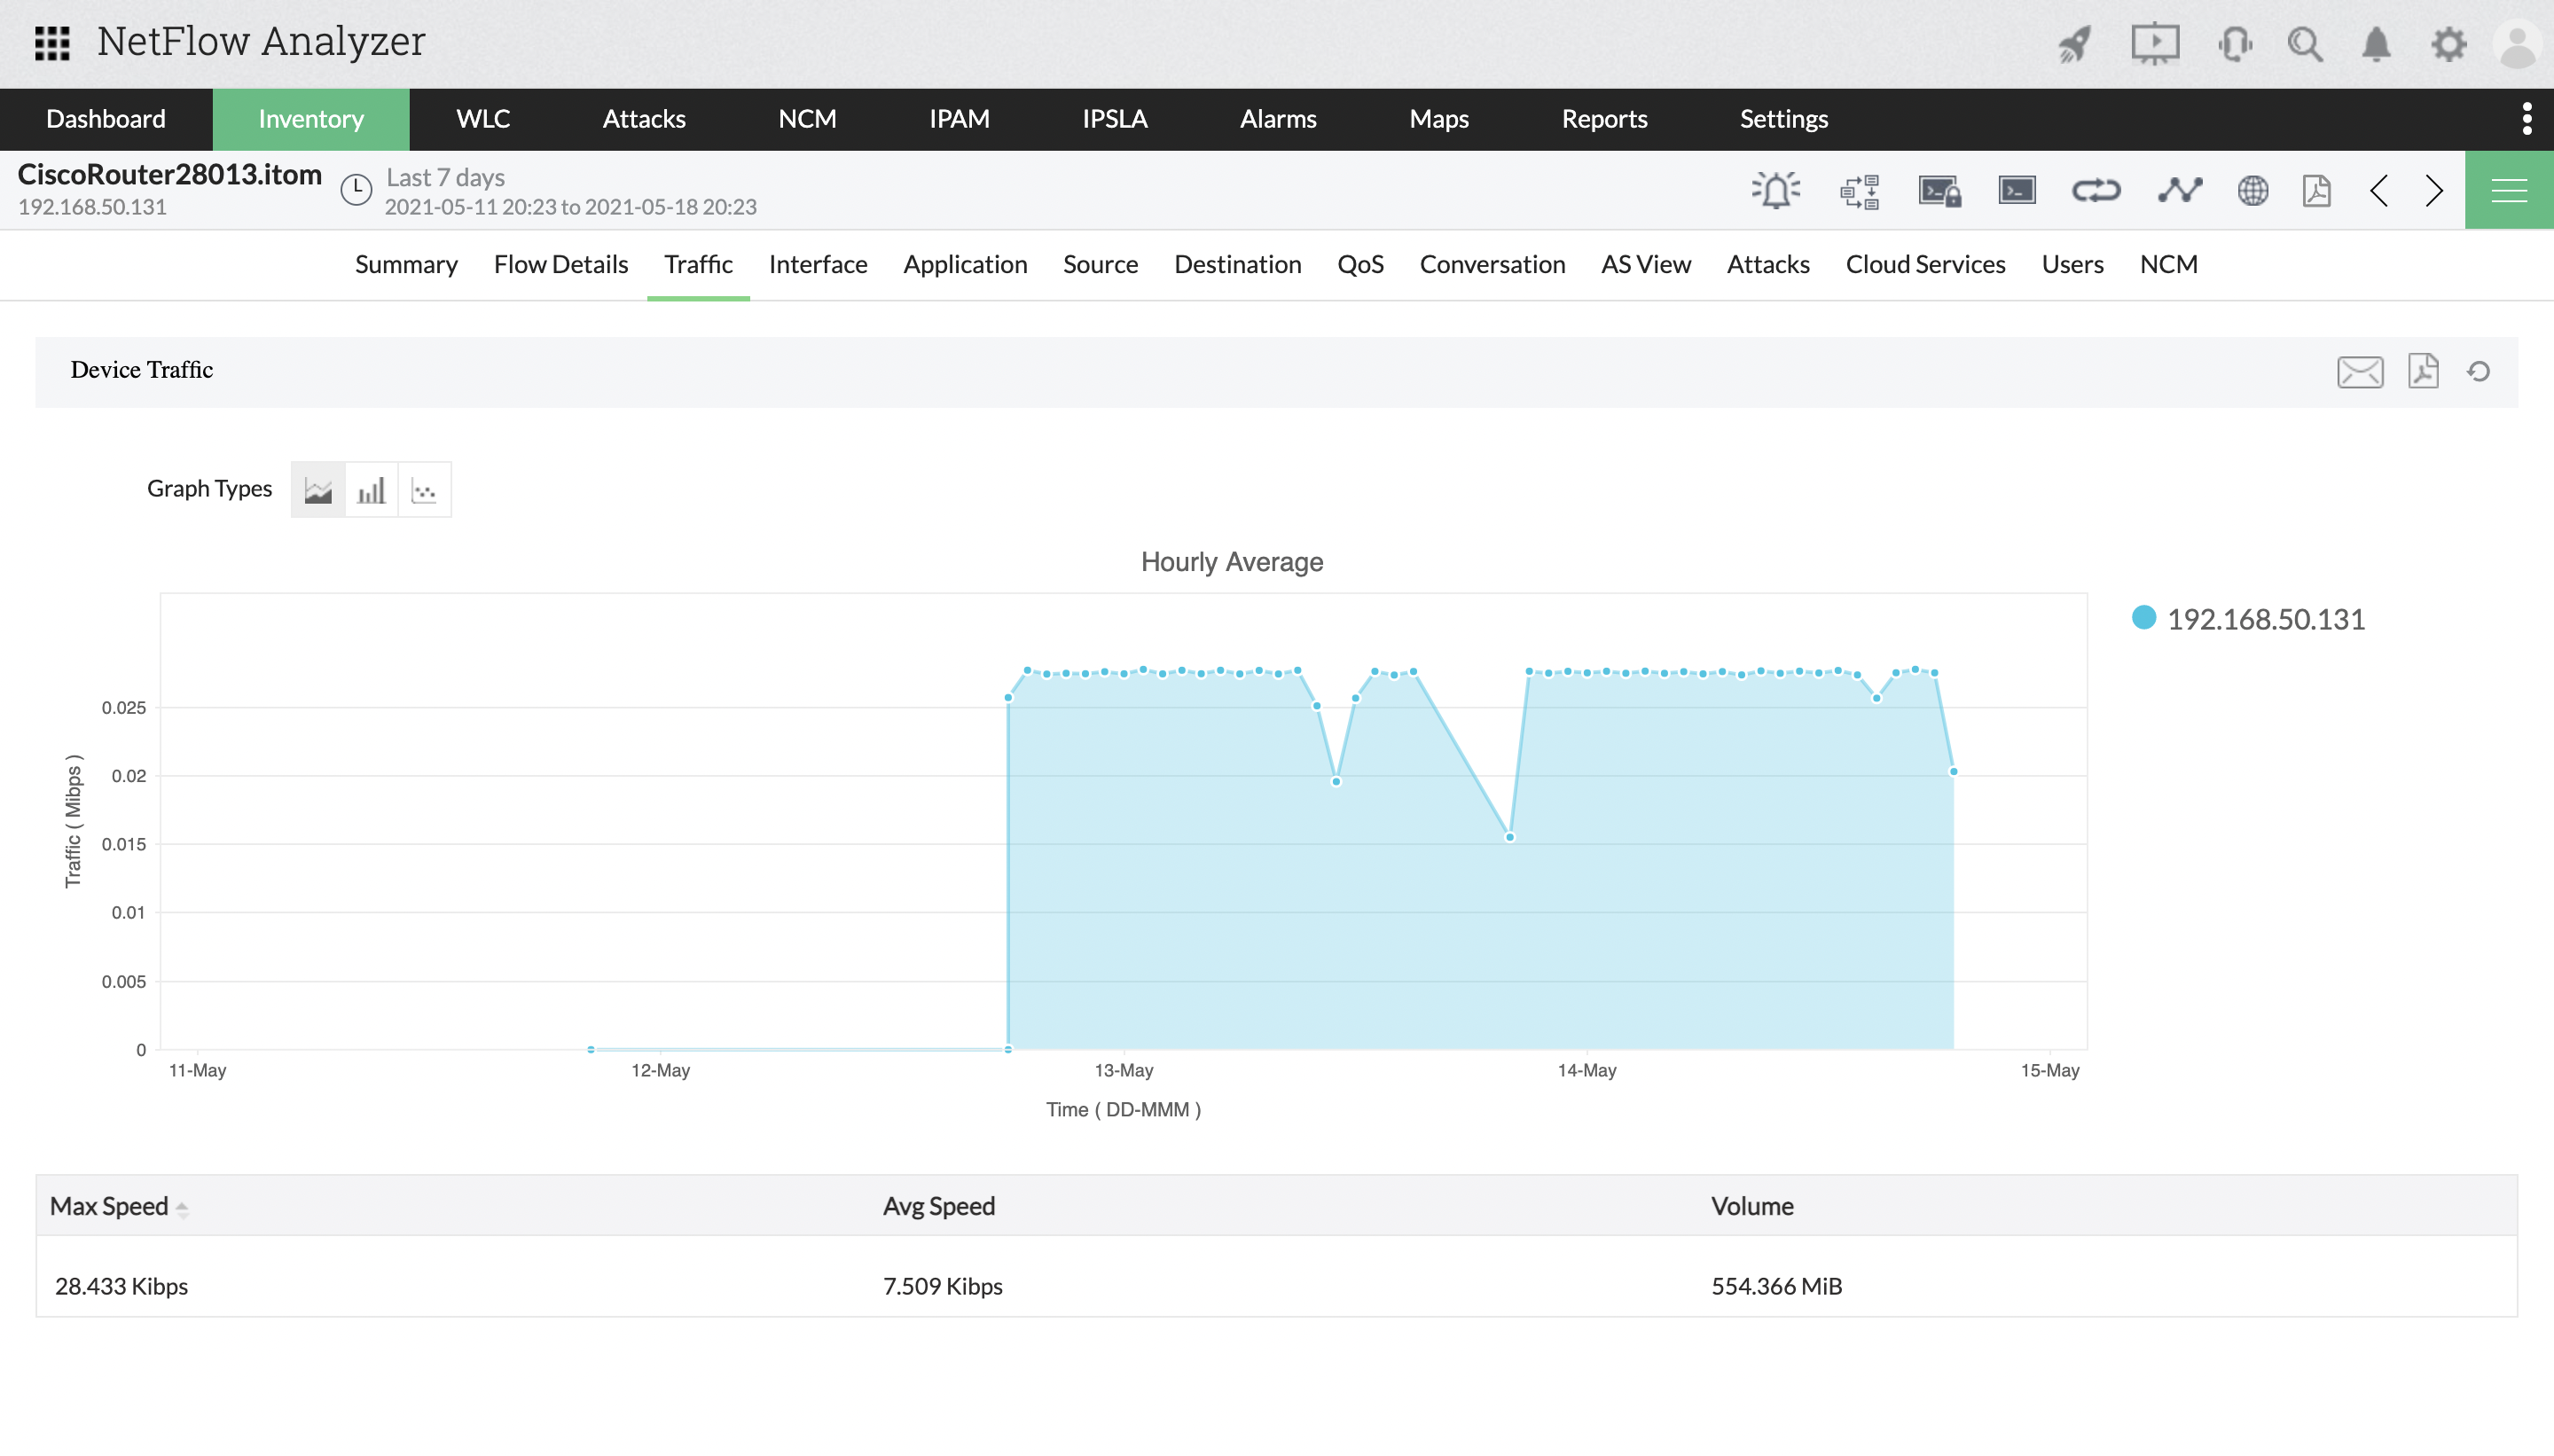This screenshot has width=2554, height=1456.
Task: Toggle the 192.168.50.131 legend series
Action: pos(2264,619)
